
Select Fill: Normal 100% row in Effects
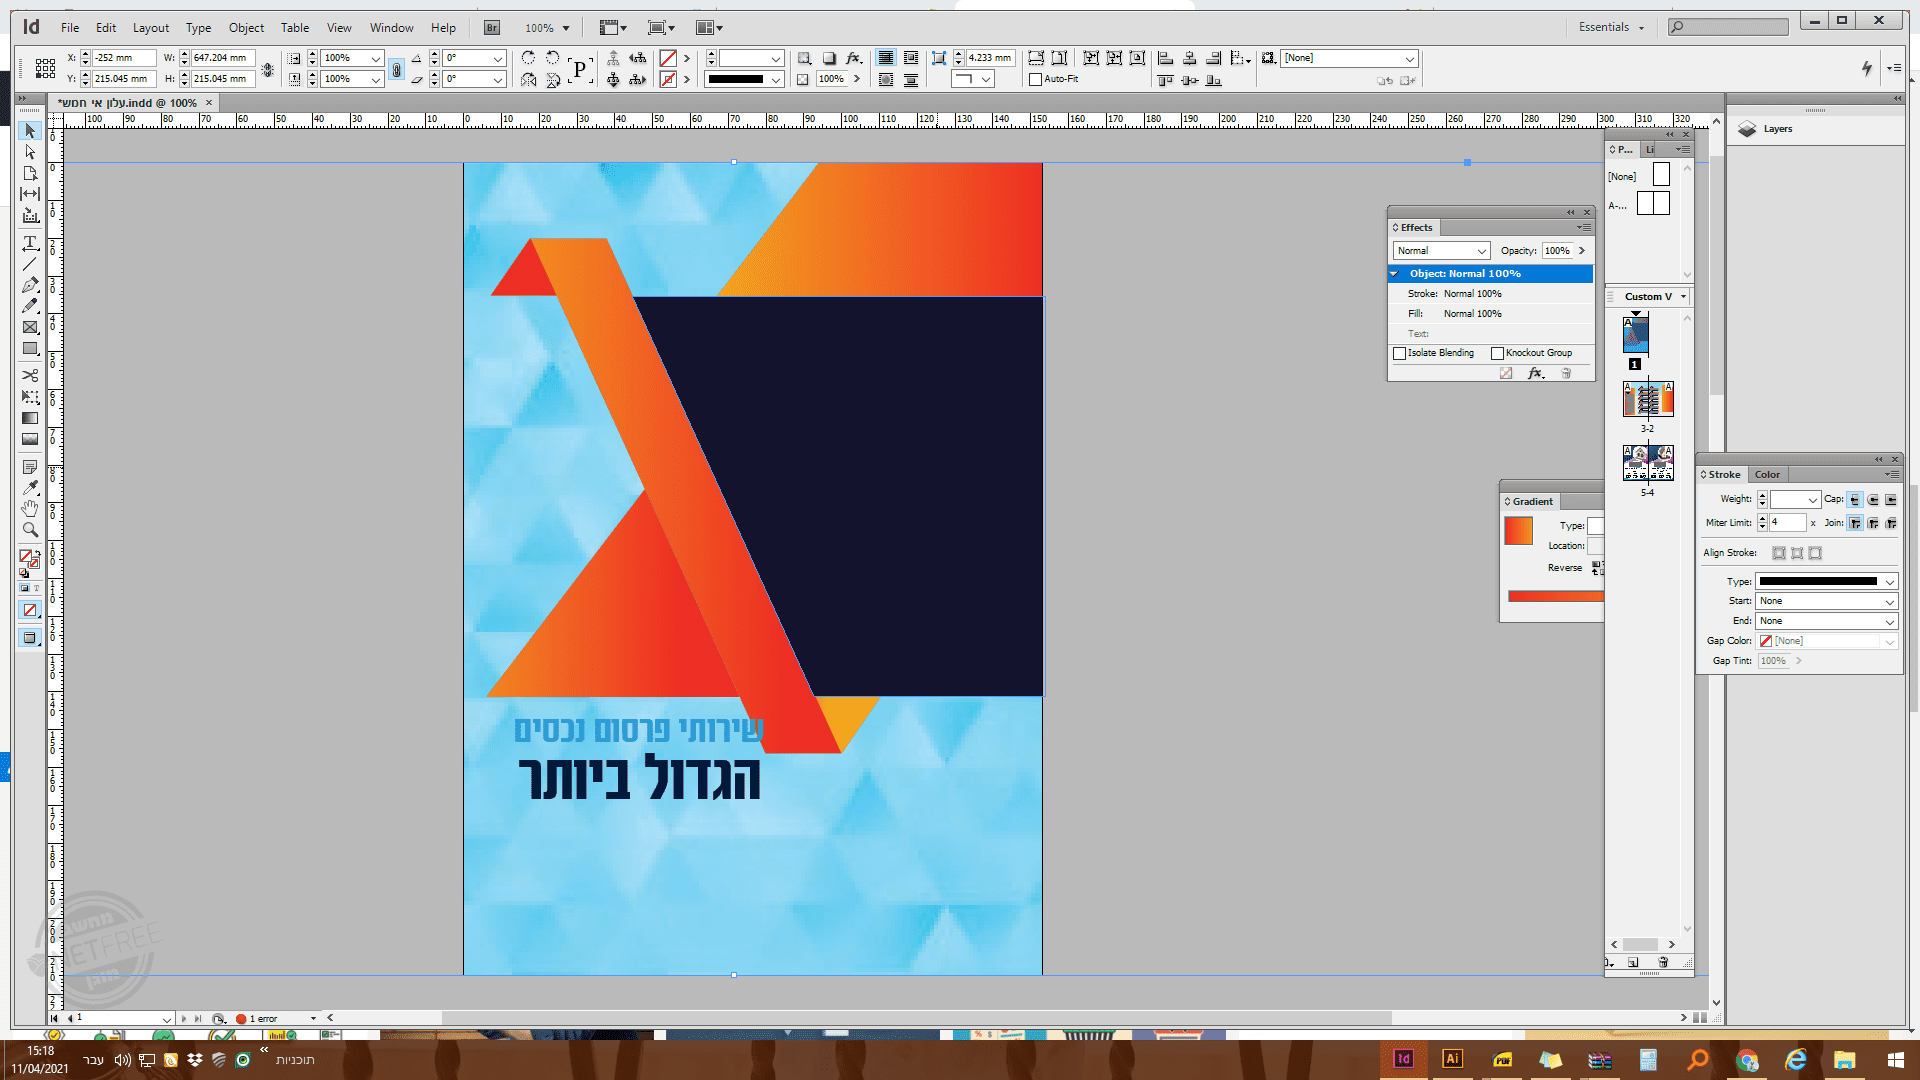coord(1472,314)
